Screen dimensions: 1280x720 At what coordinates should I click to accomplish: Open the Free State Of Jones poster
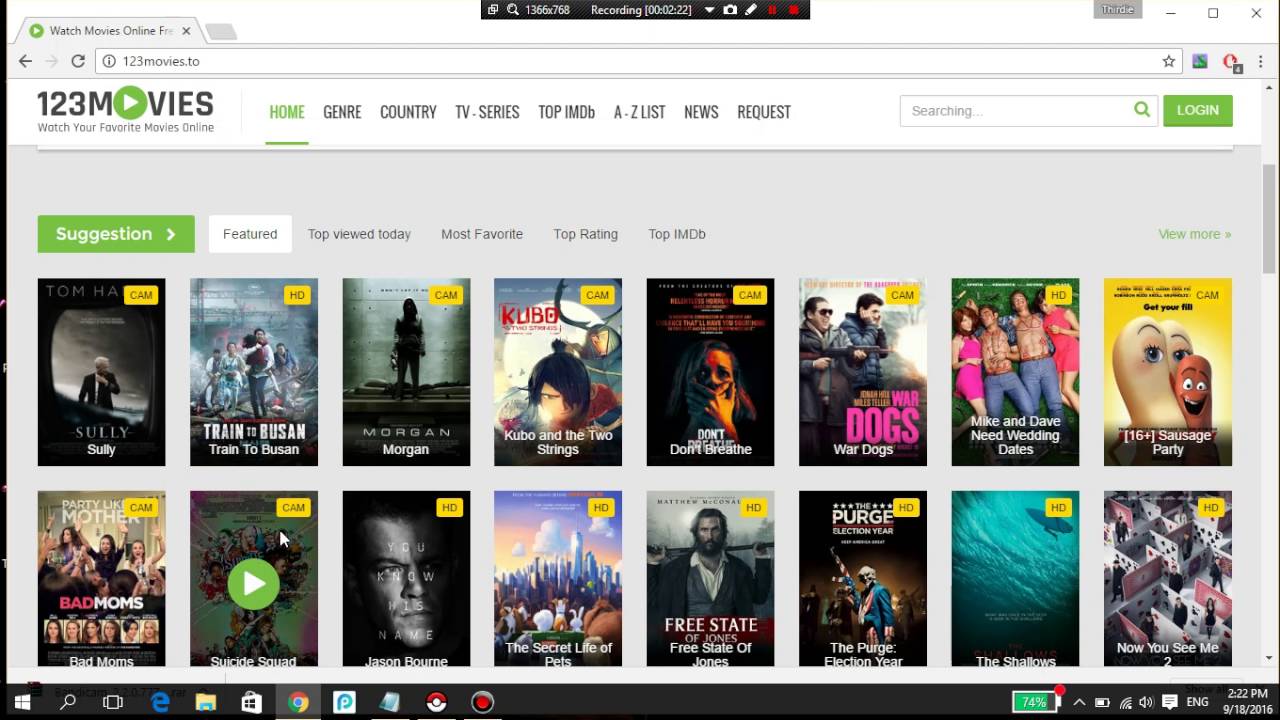710,578
